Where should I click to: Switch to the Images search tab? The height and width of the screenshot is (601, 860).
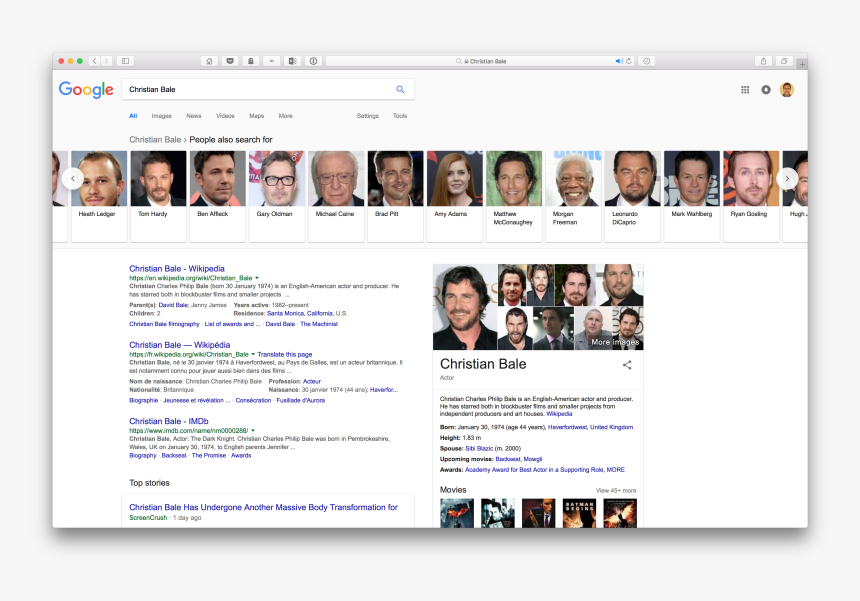click(161, 116)
